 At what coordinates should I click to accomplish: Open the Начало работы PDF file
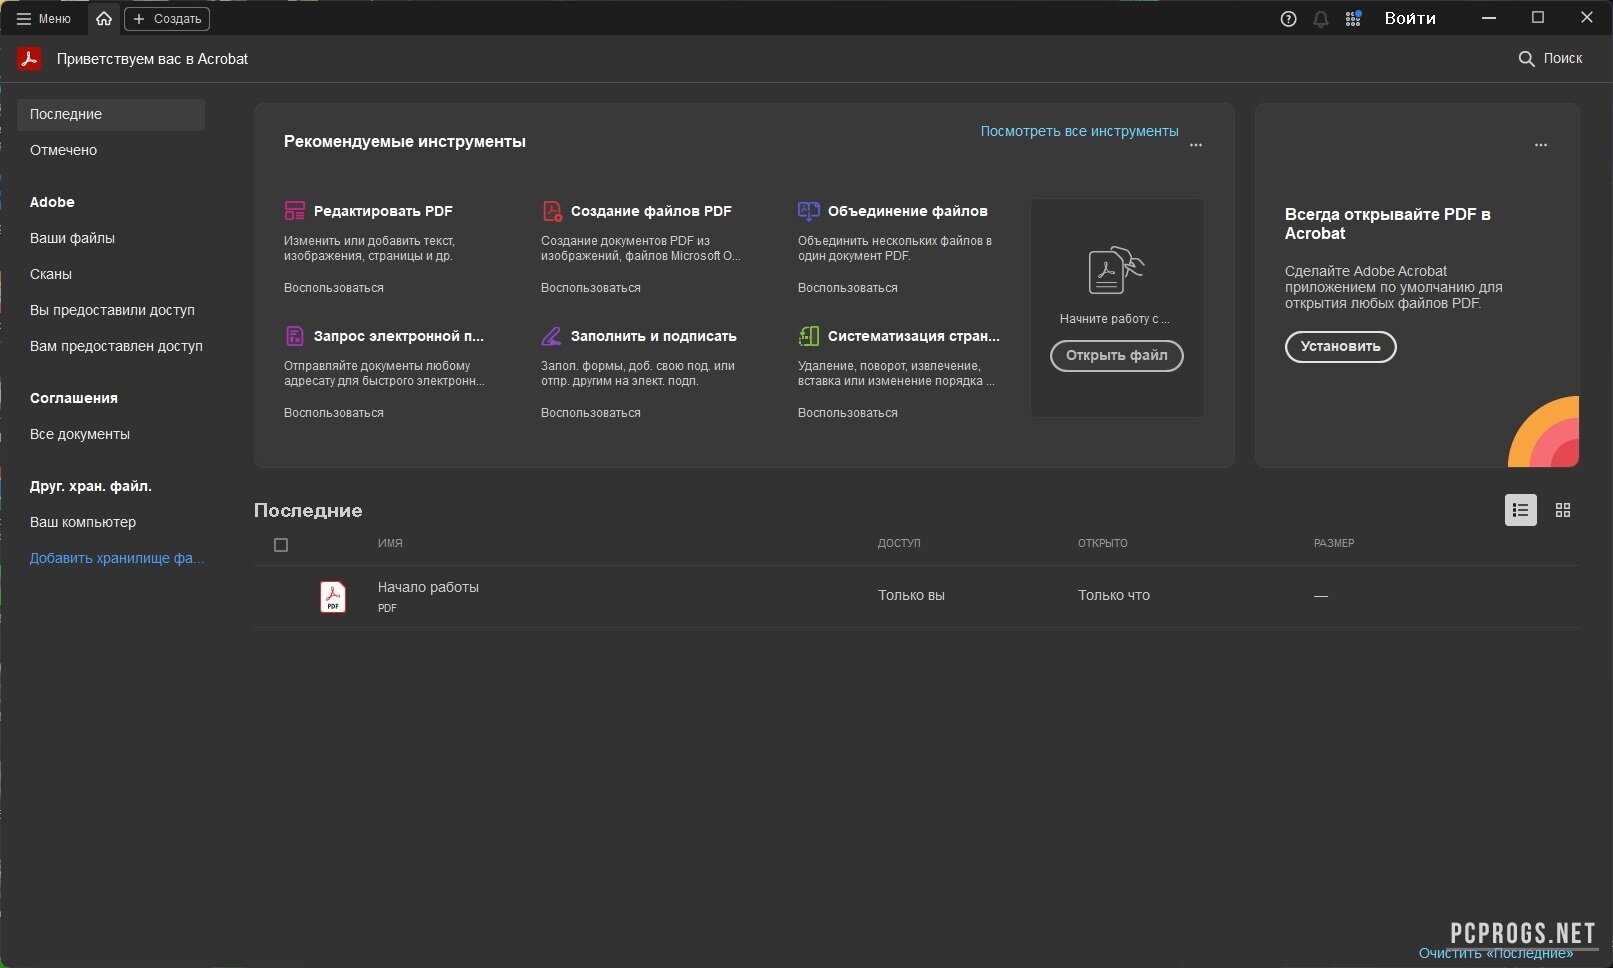click(x=428, y=588)
